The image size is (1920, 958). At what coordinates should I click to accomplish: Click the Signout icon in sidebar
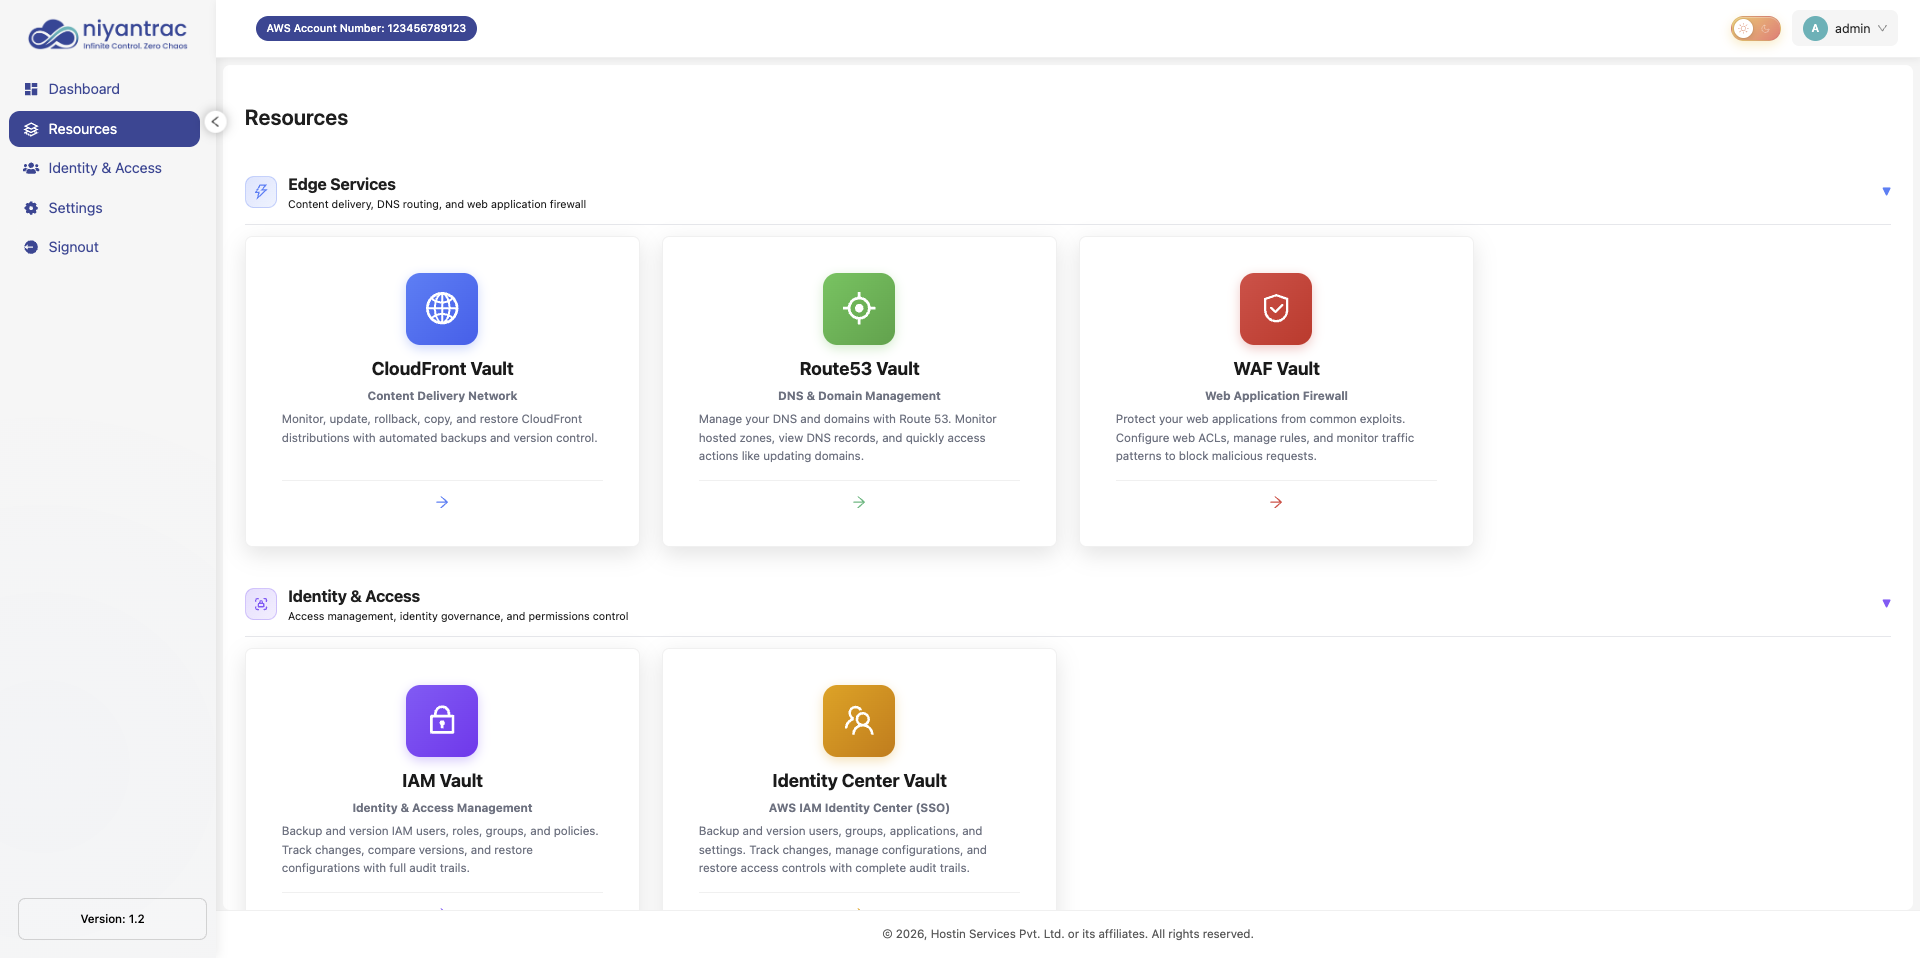click(x=31, y=247)
